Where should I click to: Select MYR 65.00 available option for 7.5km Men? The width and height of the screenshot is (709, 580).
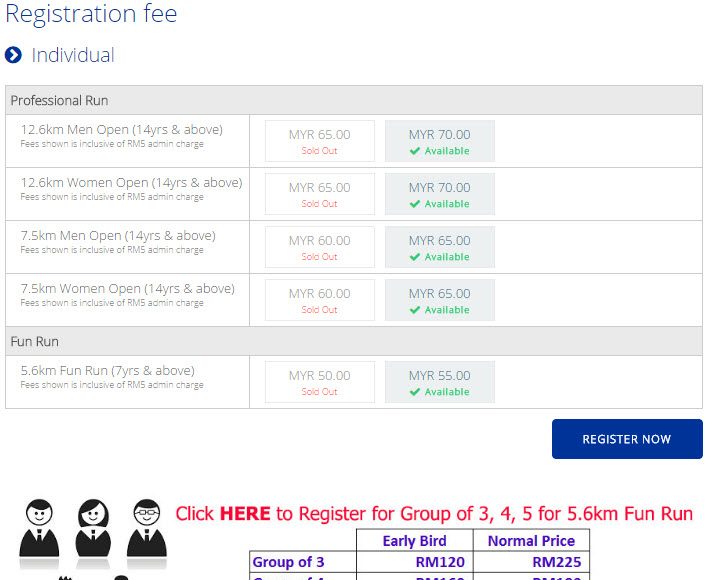click(x=440, y=247)
